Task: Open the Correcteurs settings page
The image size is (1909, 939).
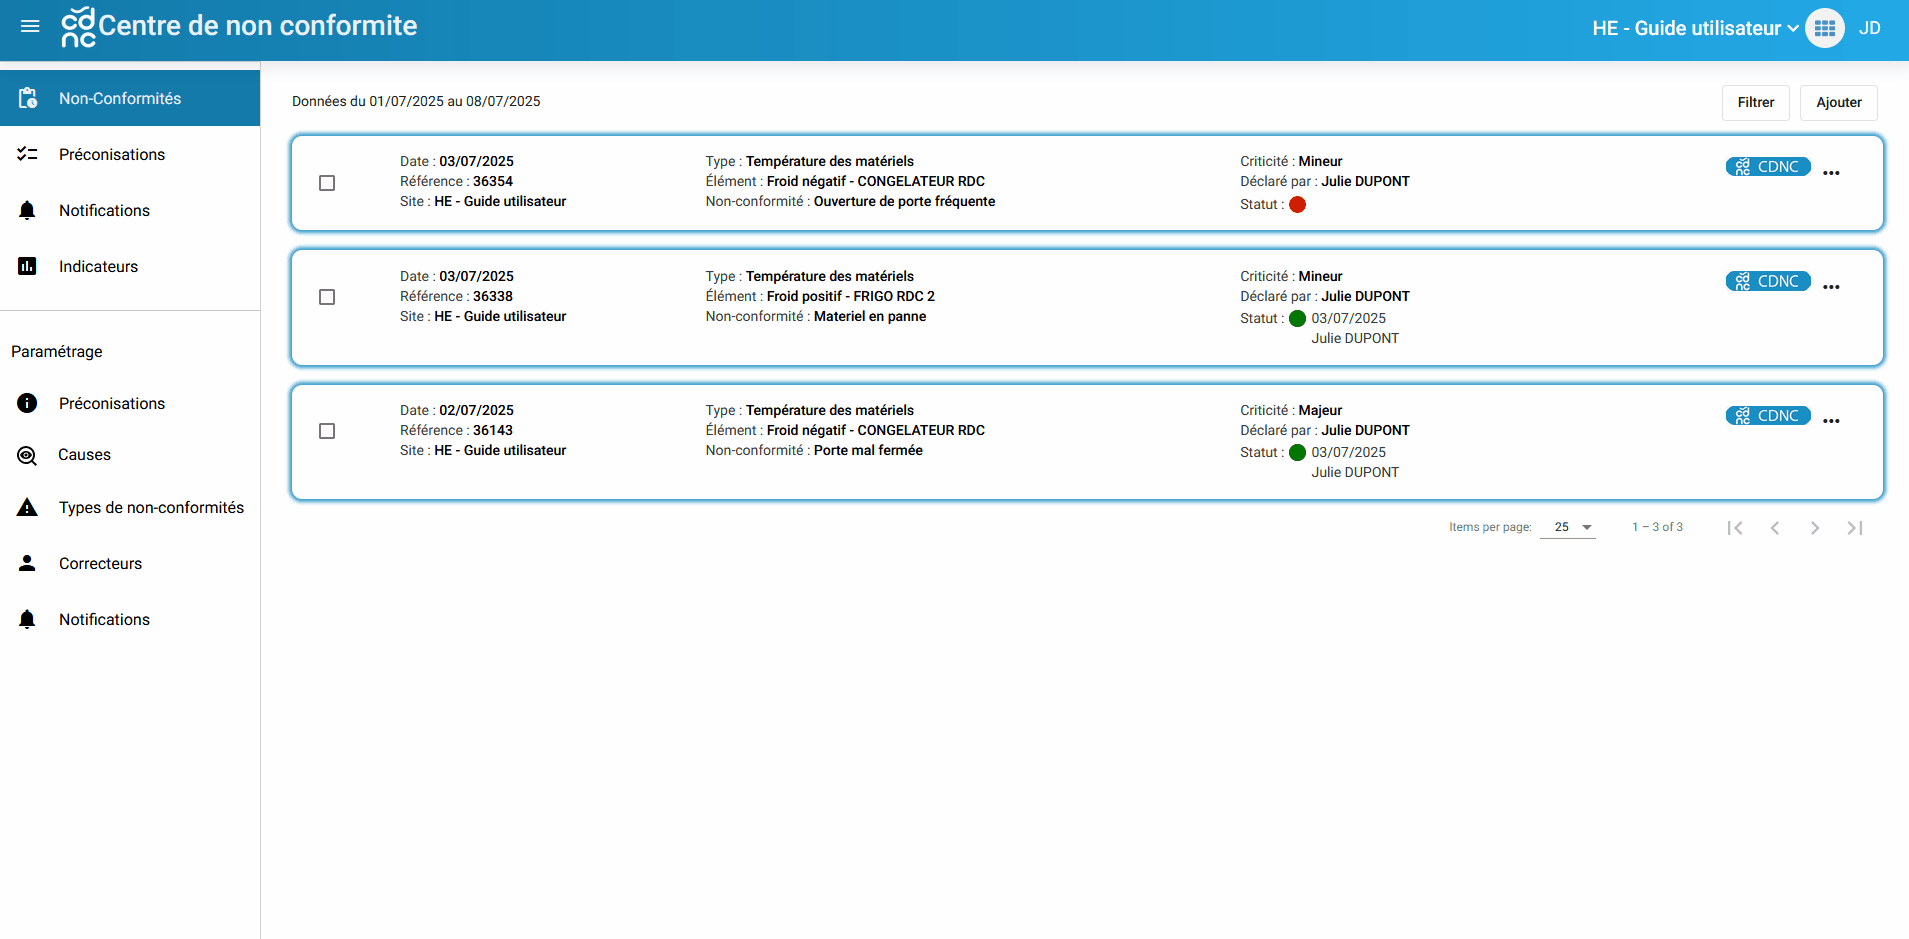Action: point(130,563)
